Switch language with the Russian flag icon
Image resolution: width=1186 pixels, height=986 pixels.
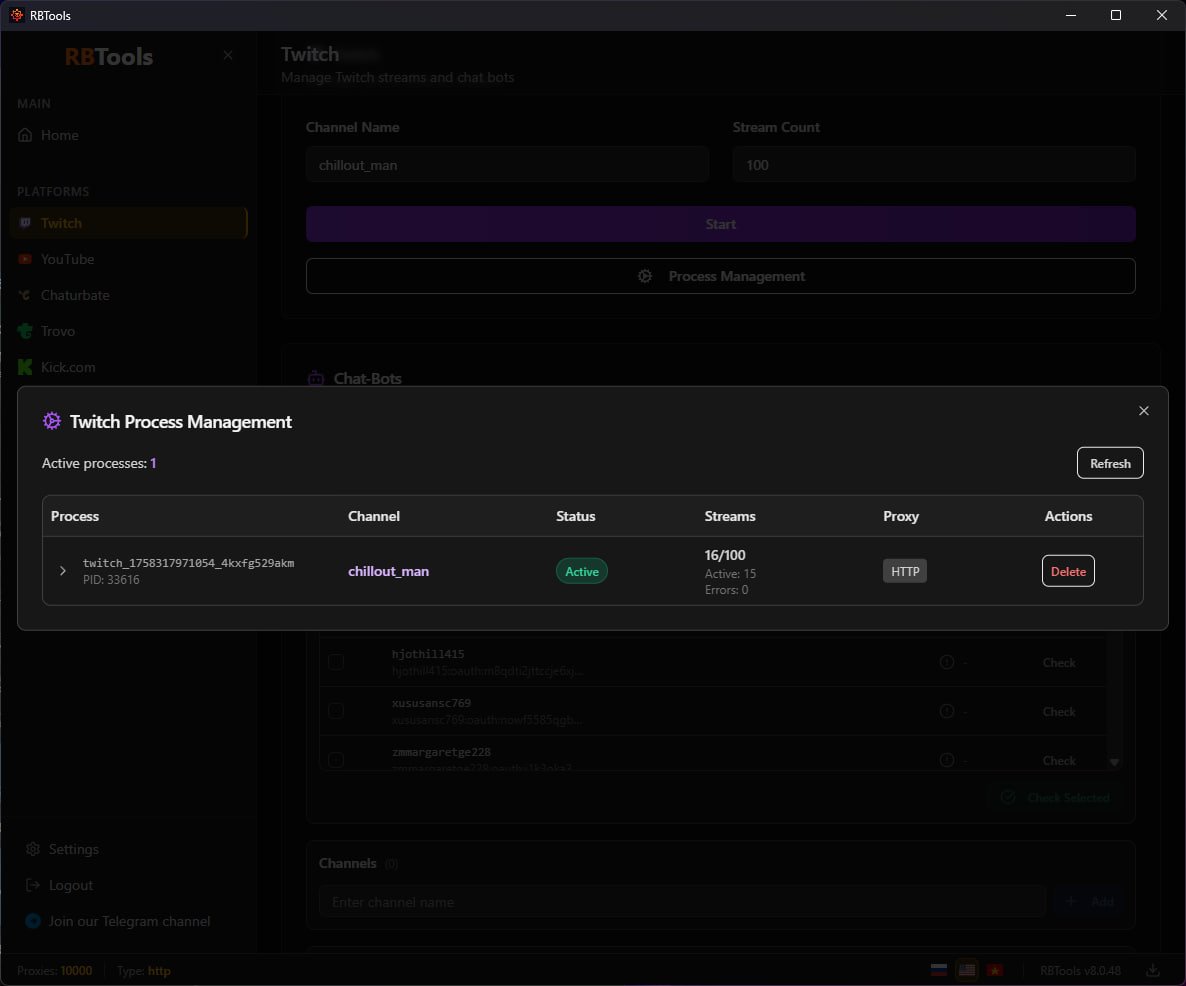(939, 970)
